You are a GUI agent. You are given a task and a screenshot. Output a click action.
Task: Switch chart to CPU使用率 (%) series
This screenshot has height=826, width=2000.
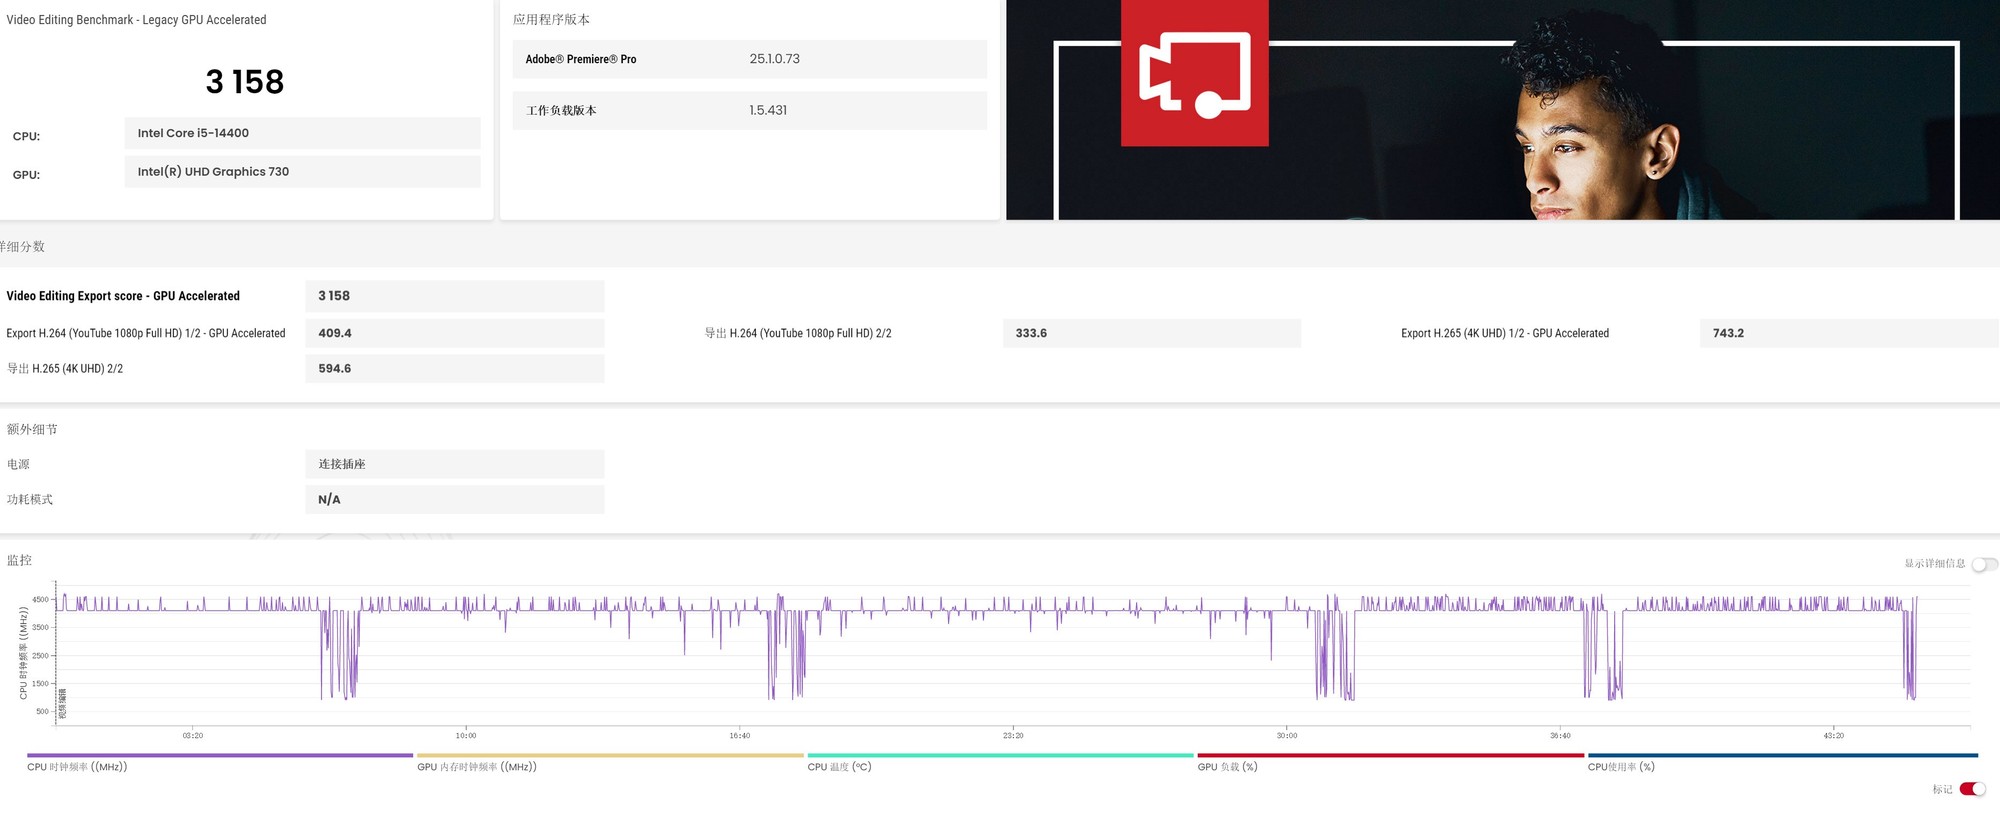pos(1781,762)
